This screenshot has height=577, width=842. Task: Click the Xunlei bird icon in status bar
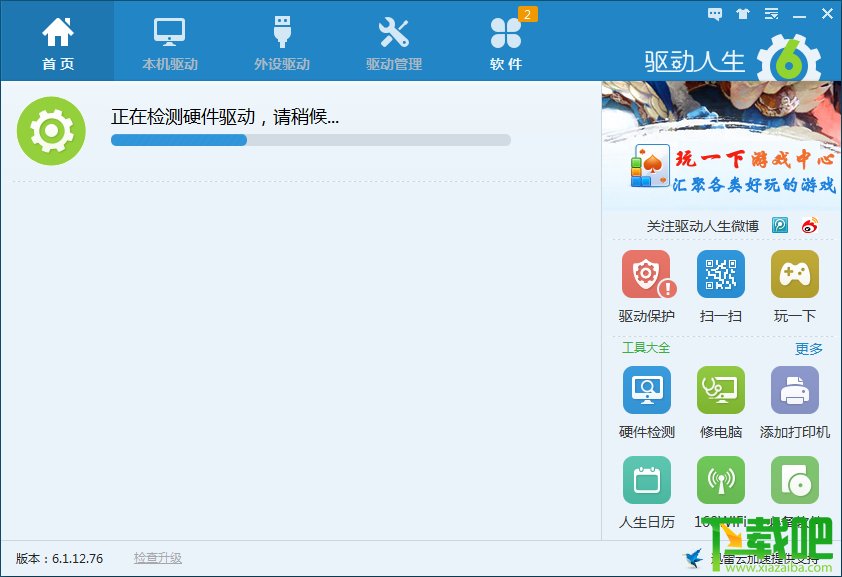694,558
